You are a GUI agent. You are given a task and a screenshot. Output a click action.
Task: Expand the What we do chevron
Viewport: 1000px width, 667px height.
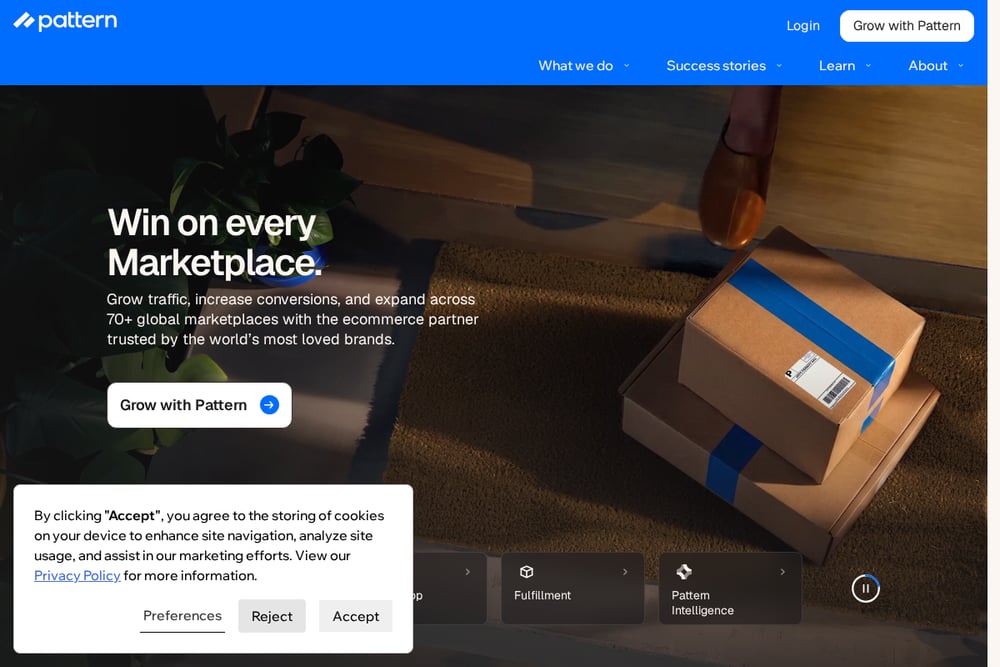626,66
